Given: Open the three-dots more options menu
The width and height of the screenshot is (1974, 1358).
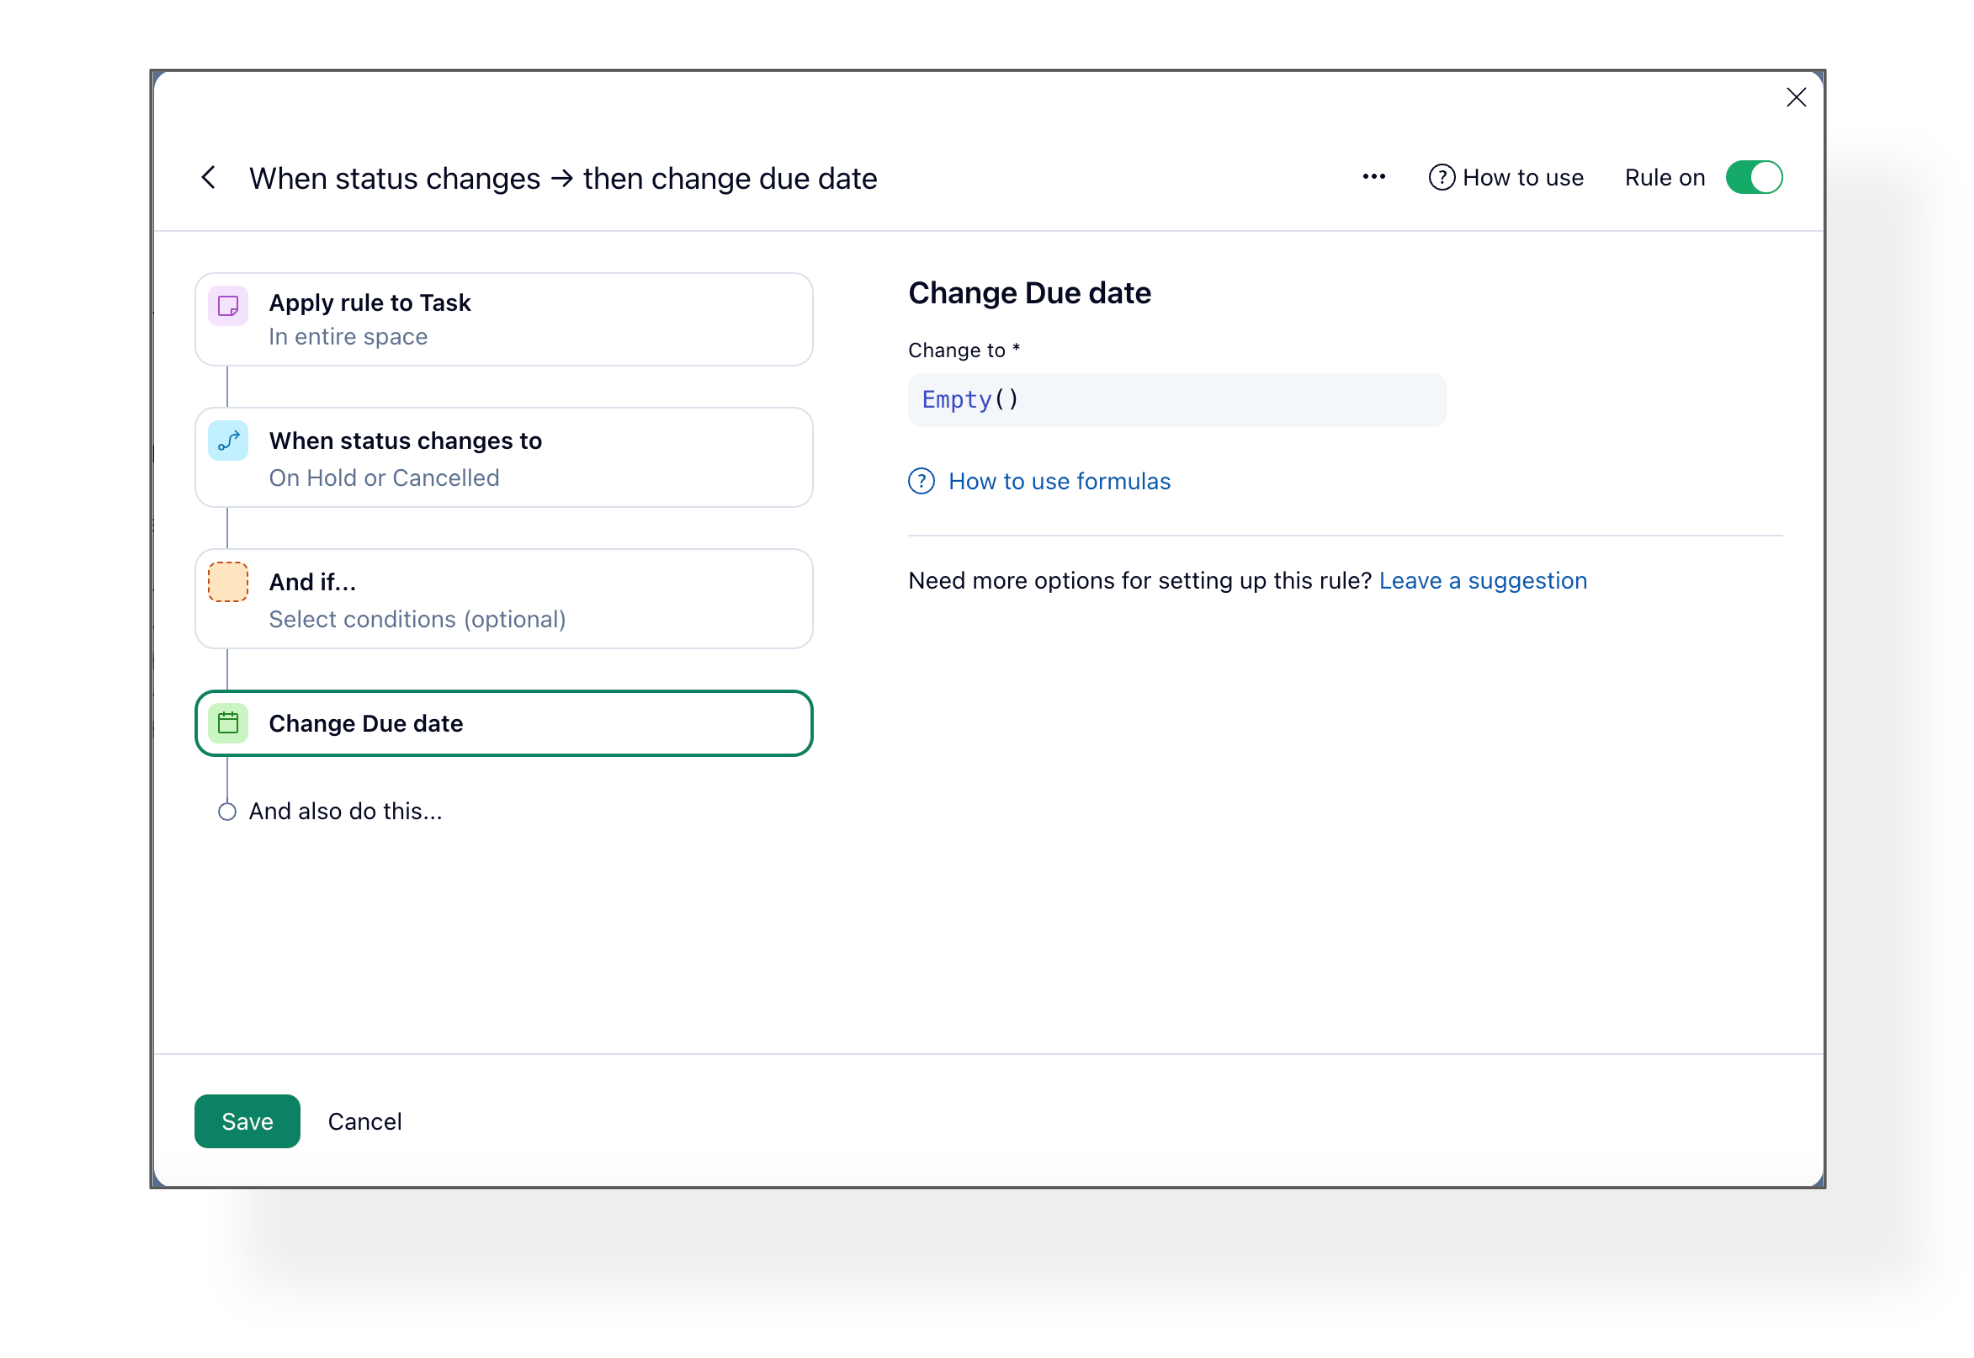Looking at the screenshot, I should click(x=1373, y=177).
